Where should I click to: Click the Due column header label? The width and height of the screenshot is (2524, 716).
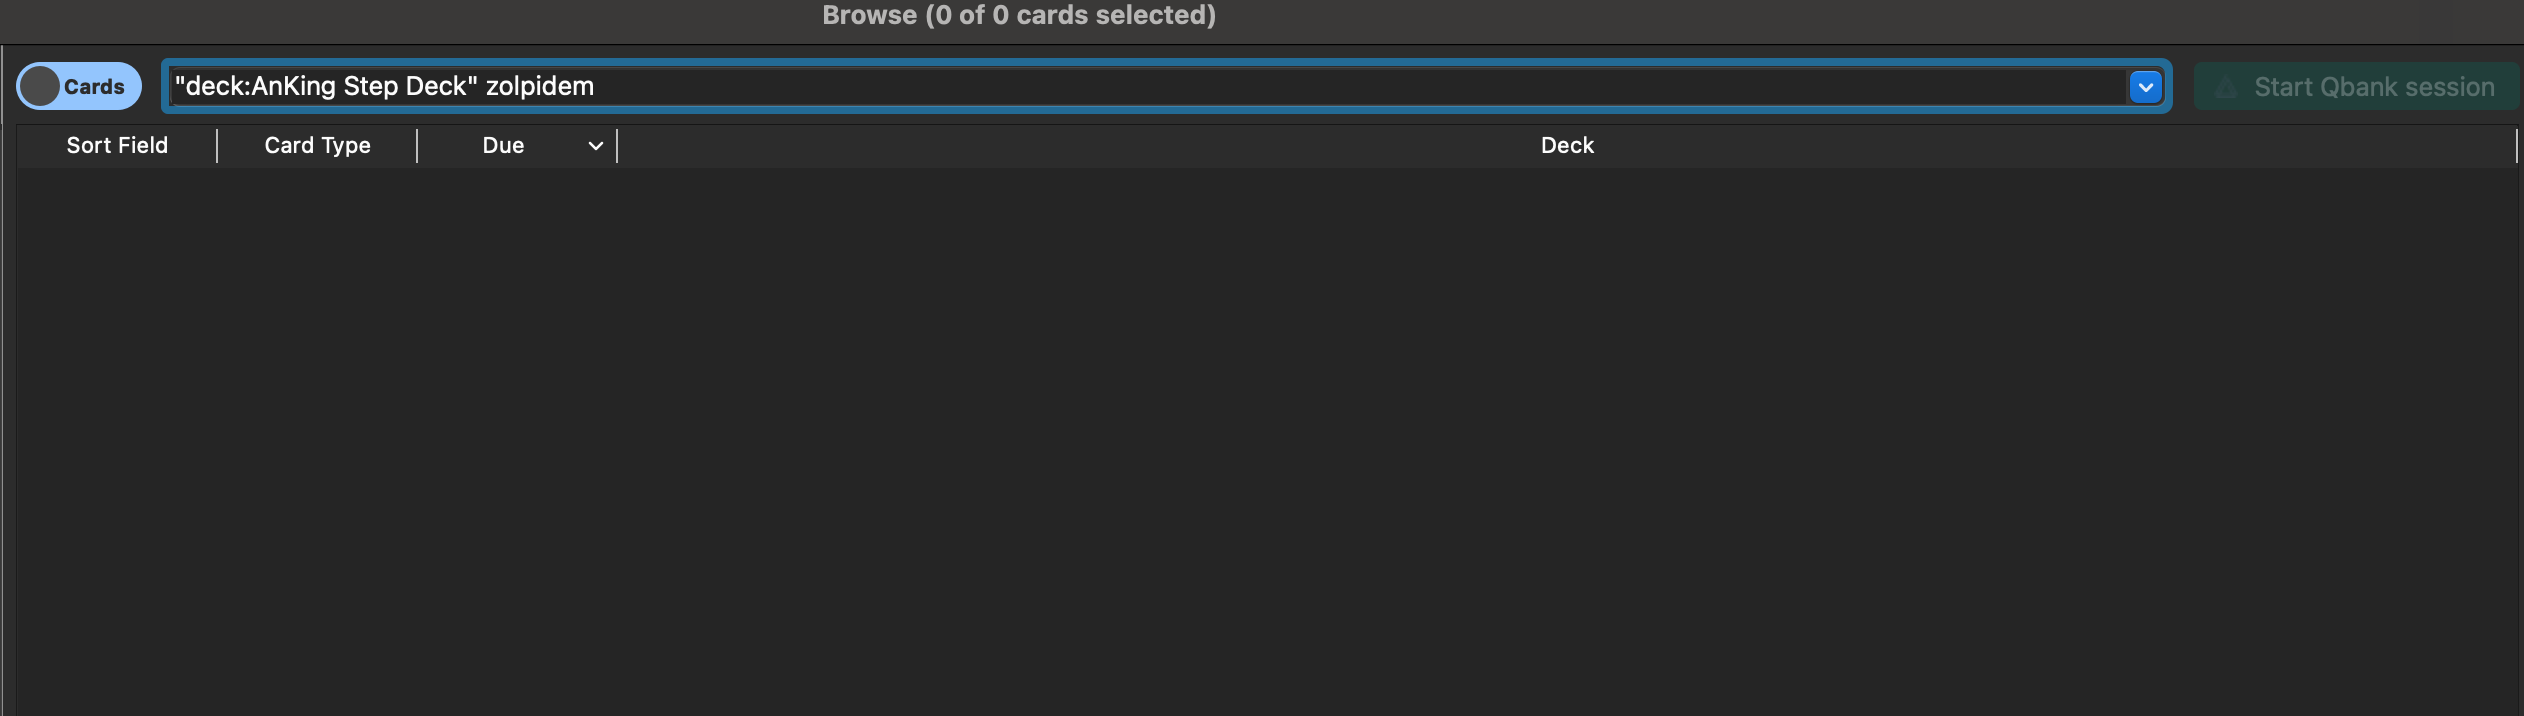pyautogui.click(x=503, y=146)
